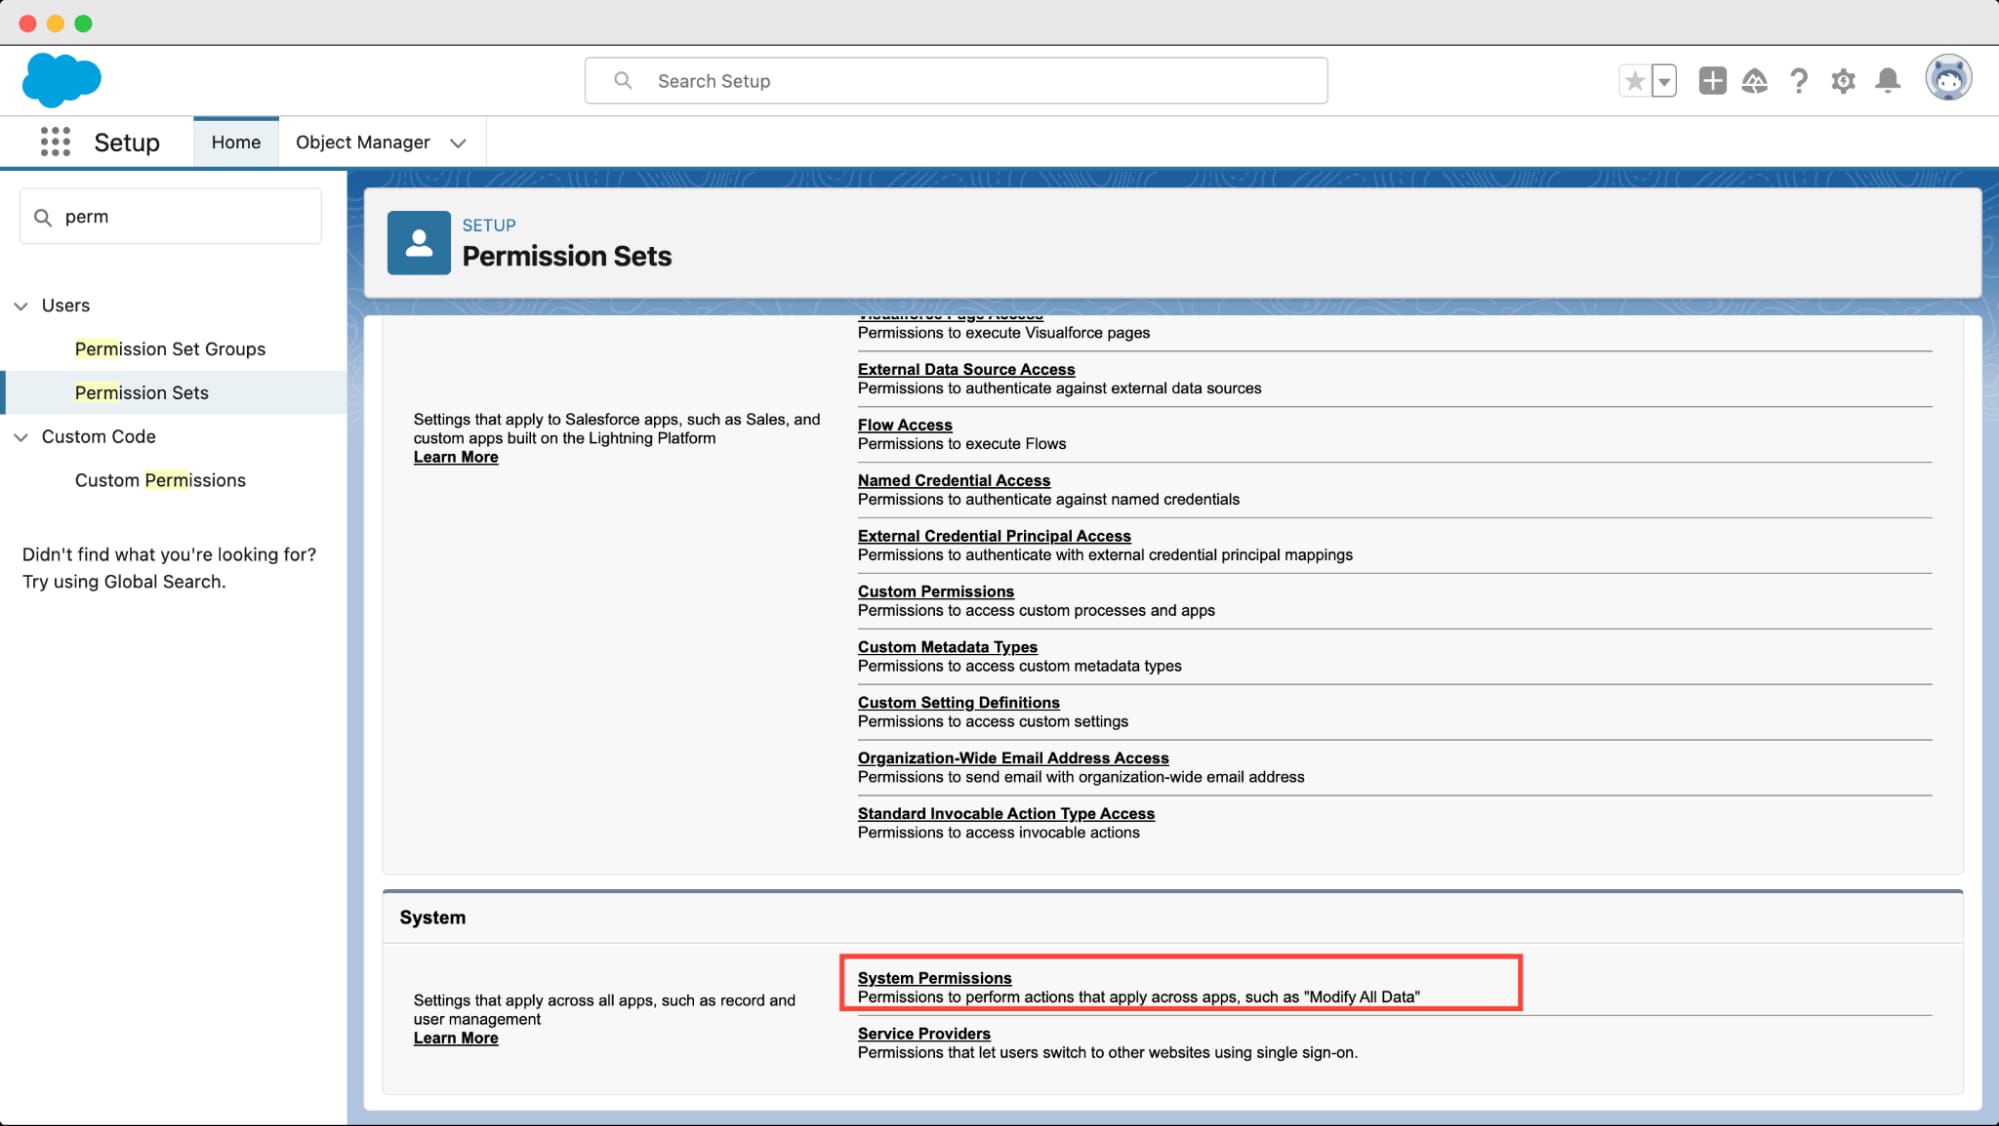The image size is (1999, 1126).
Task: Open the user profile avatar
Action: [x=1948, y=79]
